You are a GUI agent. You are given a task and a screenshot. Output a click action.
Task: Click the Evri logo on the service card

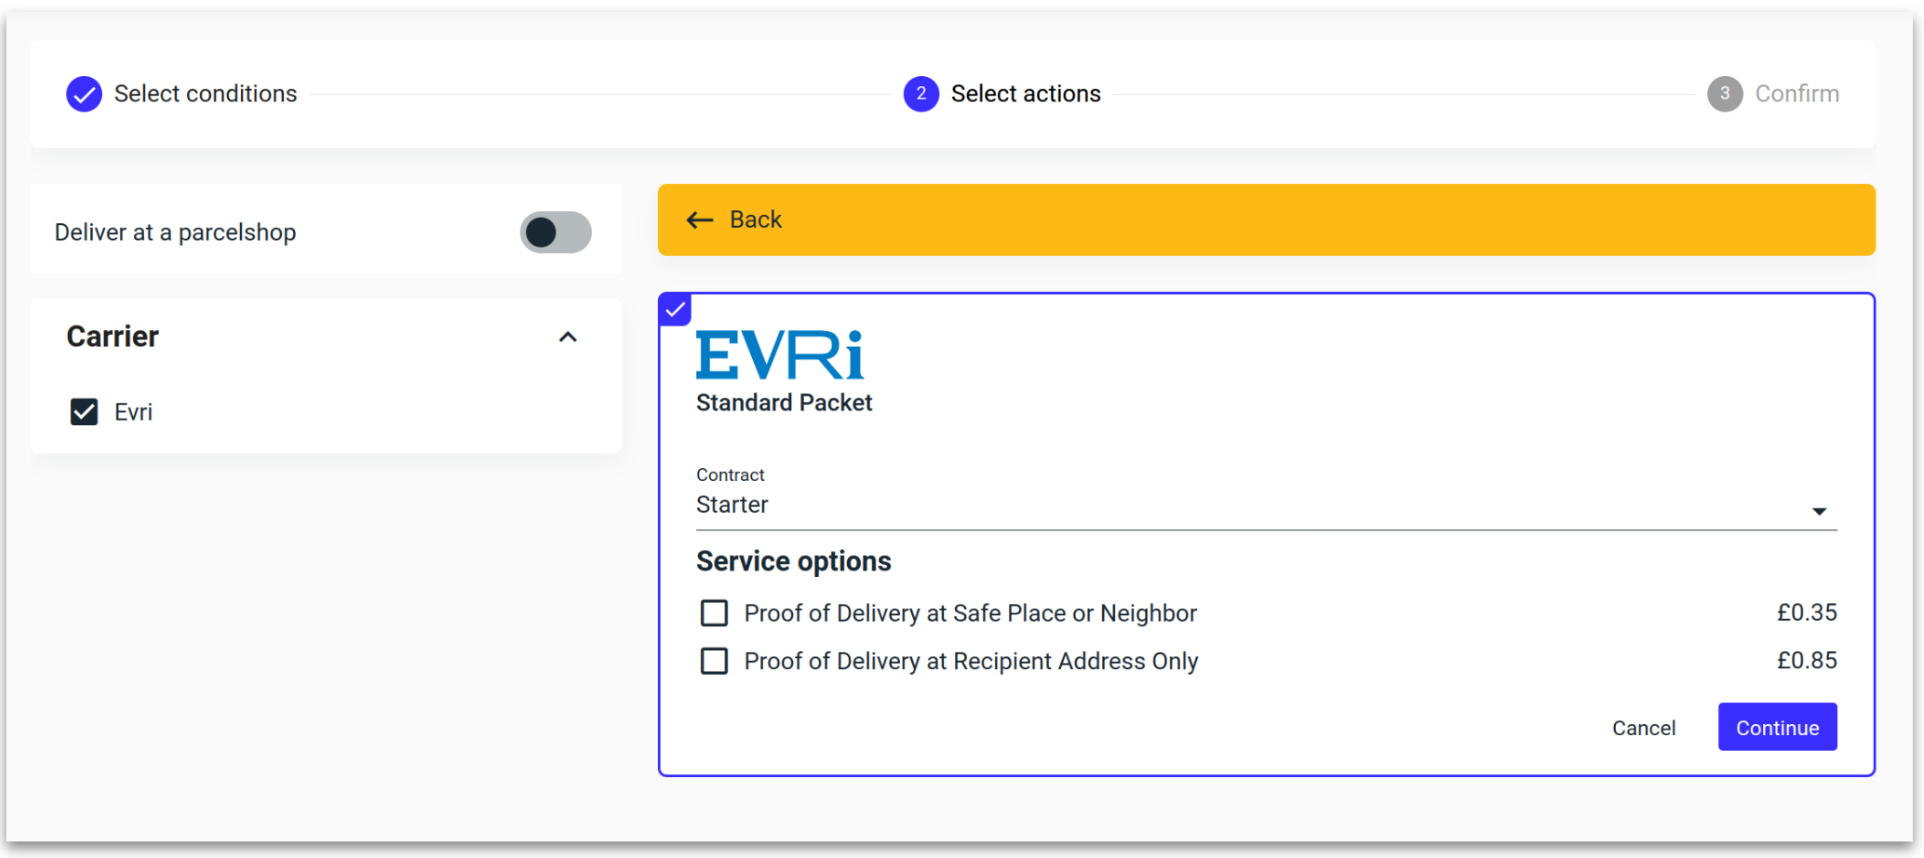[x=780, y=355]
